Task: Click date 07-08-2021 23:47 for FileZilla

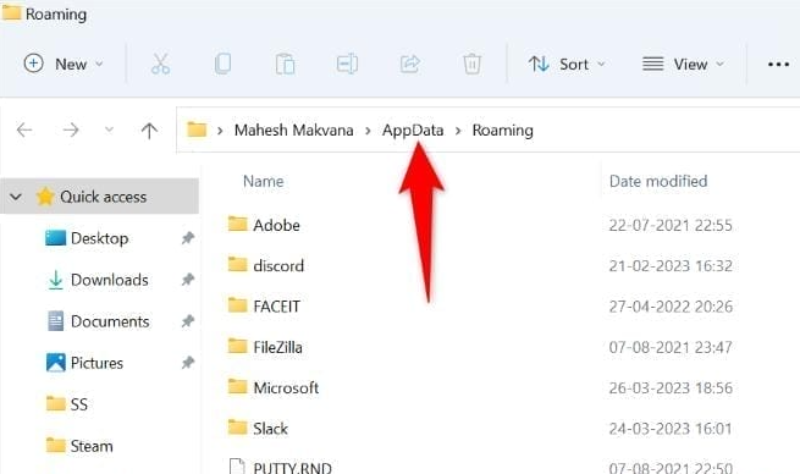Action: [670, 347]
